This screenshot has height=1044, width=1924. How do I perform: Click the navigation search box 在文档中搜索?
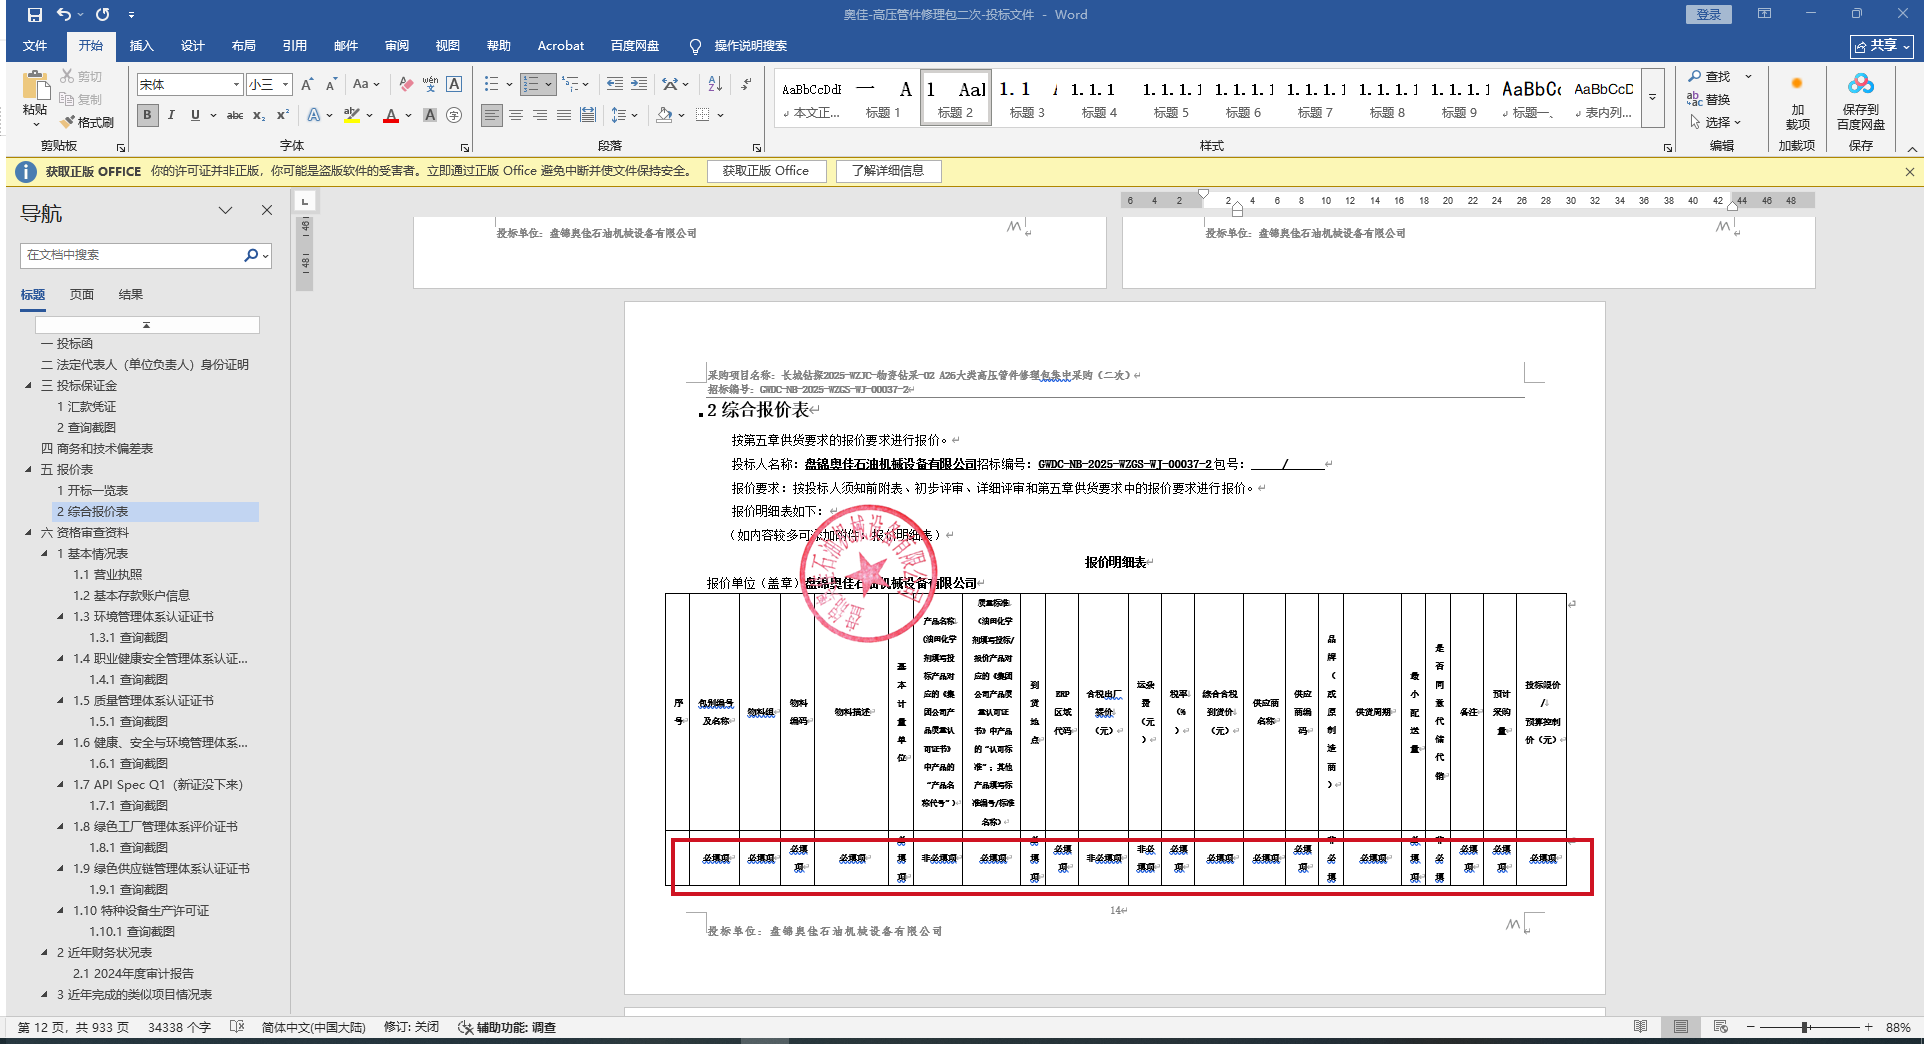click(130, 255)
